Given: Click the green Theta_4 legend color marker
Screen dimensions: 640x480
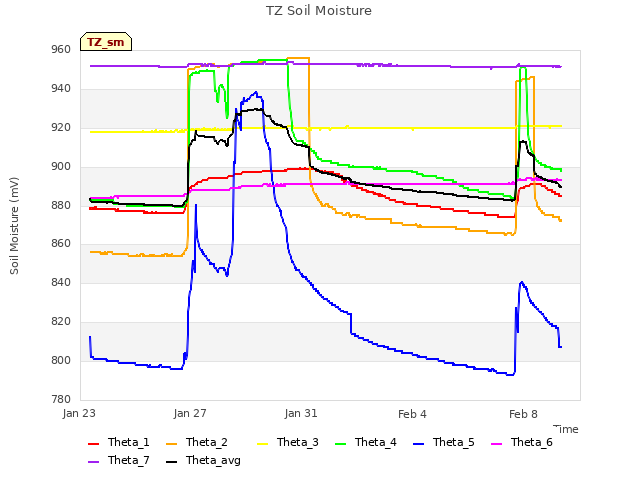Looking at the screenshot, I should 341,444.
